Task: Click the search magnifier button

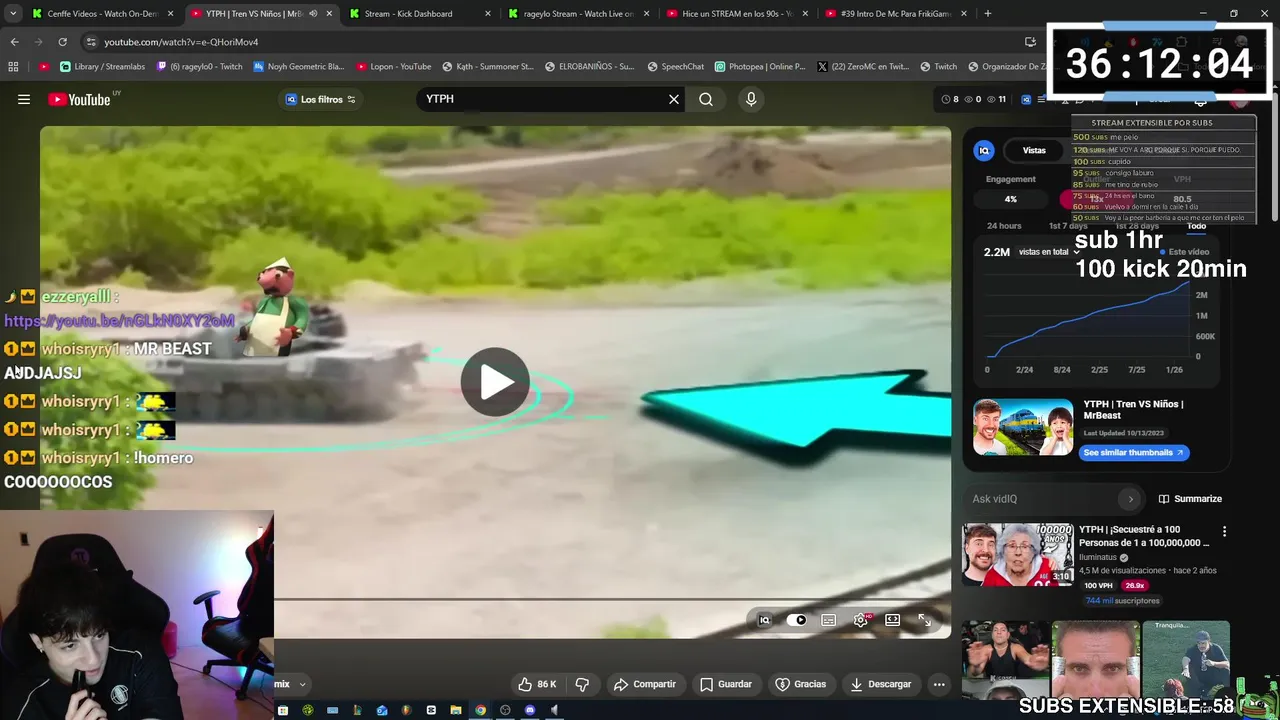Action: (706, 99)
